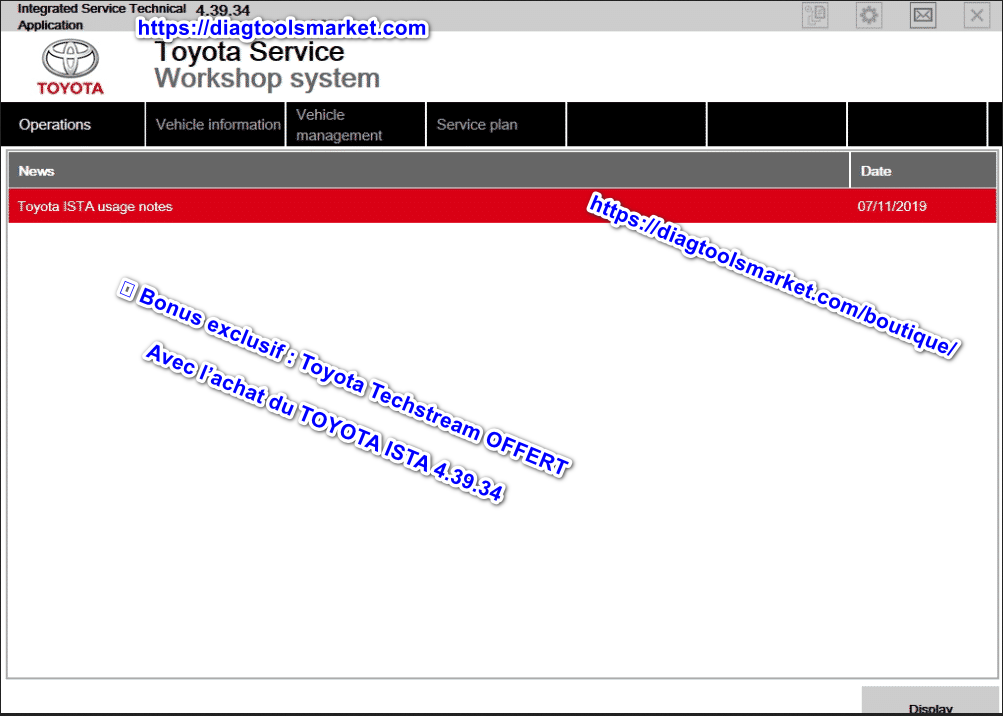Viewport: 1003px width, 716px height.
Task: Click the first empty tab after Service plan
Action: tap(636, 125)
